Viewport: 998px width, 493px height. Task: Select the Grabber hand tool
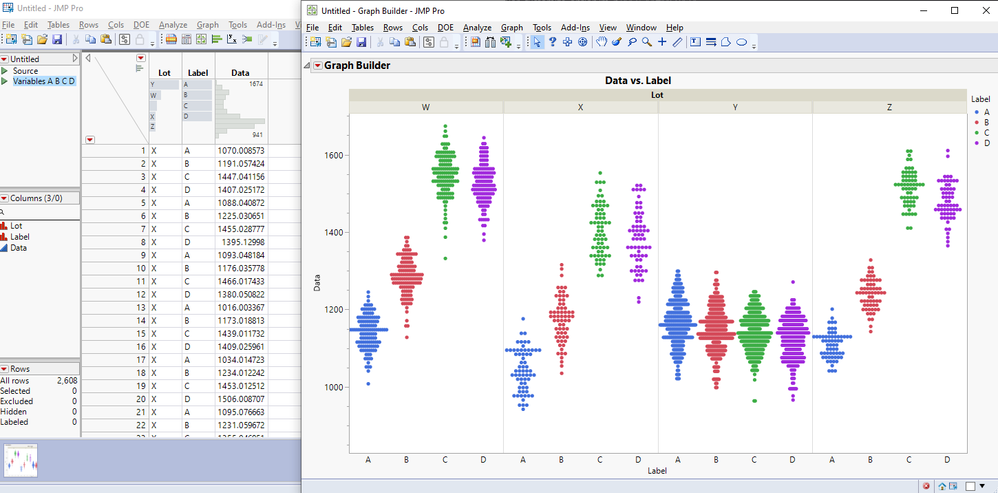click(x=601, y=42)
